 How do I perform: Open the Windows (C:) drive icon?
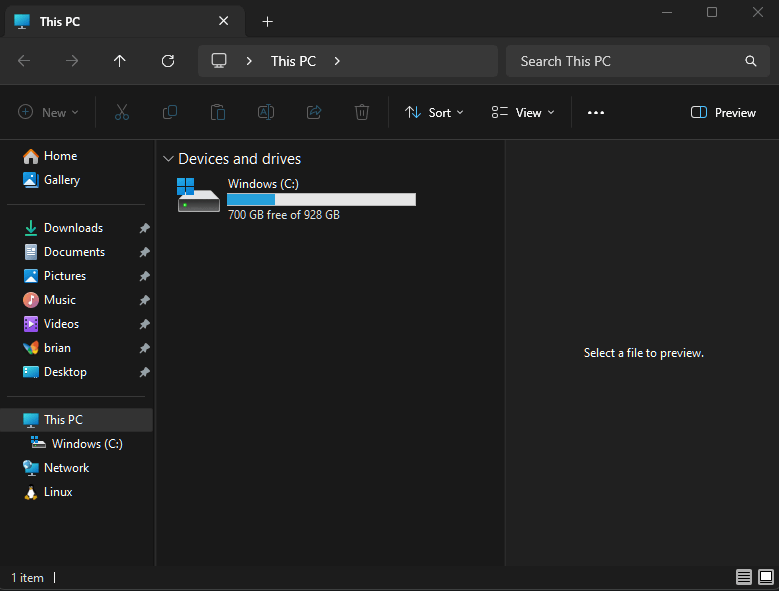[198, 195]
